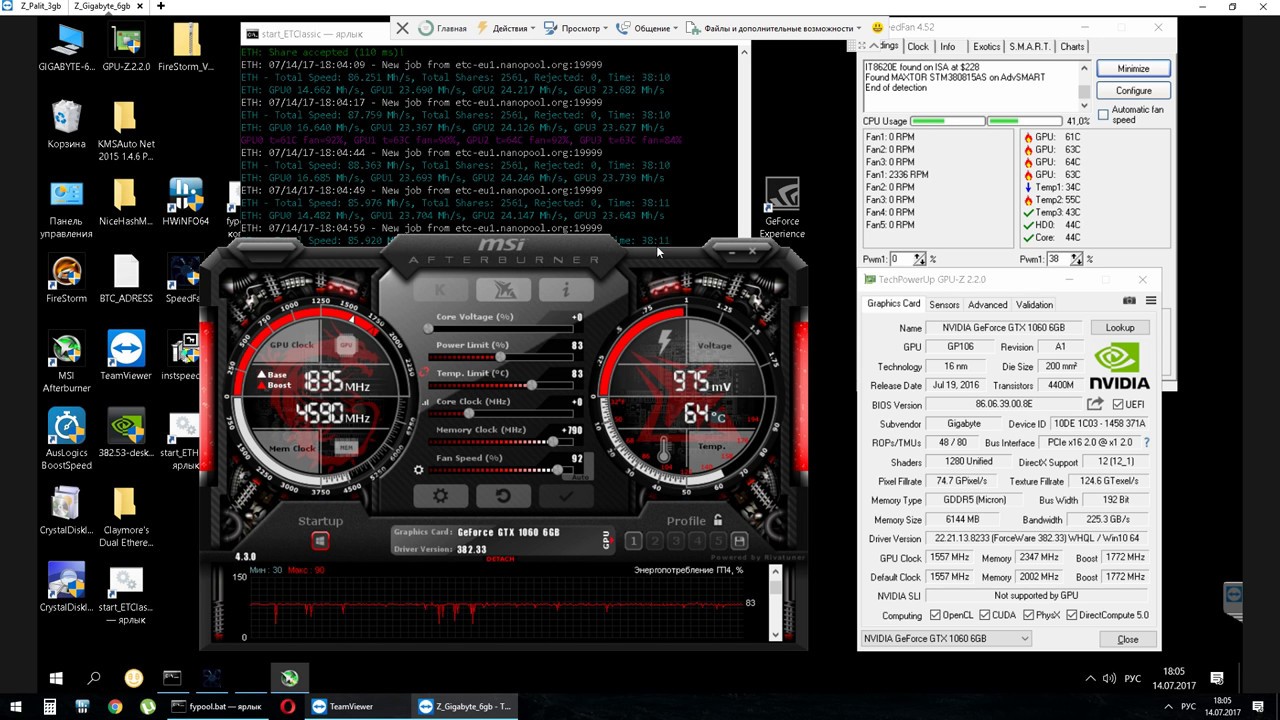The width and height of the screenshot is (1280, 720).
Task: Click the DETACH link below driver version
Action: (x=500, y=559)
